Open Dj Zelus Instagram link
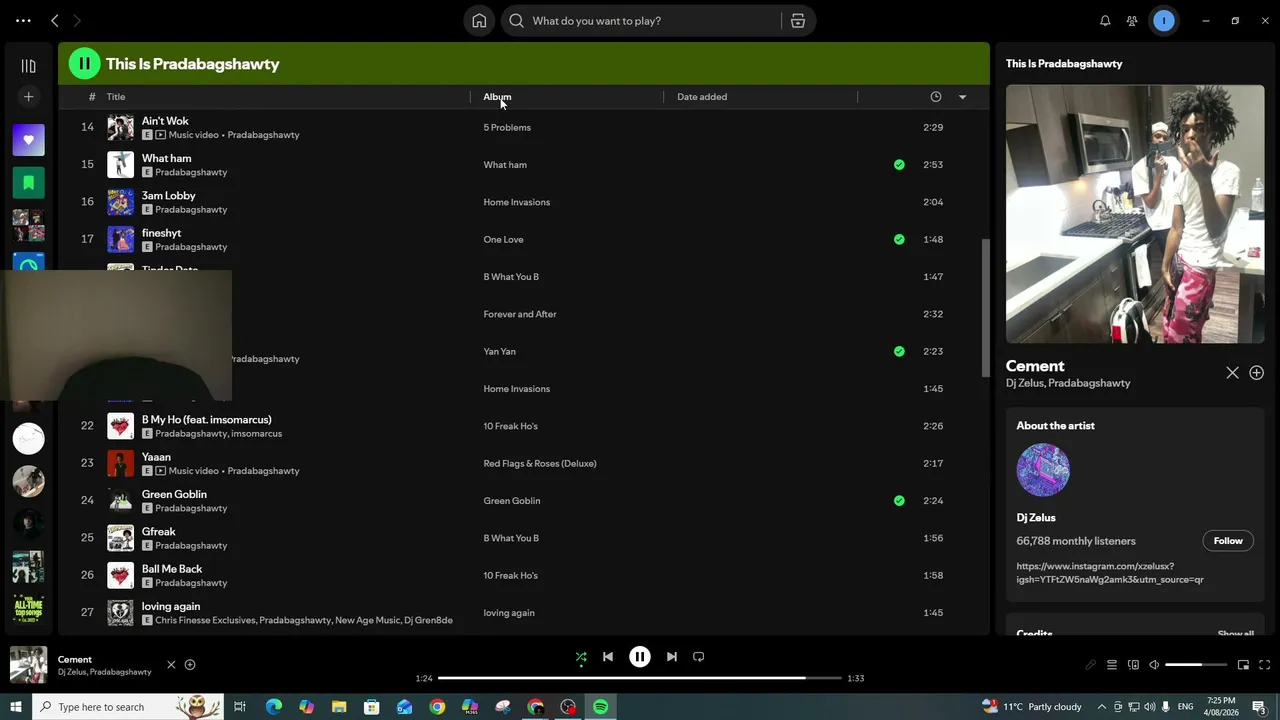 click(1110, 573)
